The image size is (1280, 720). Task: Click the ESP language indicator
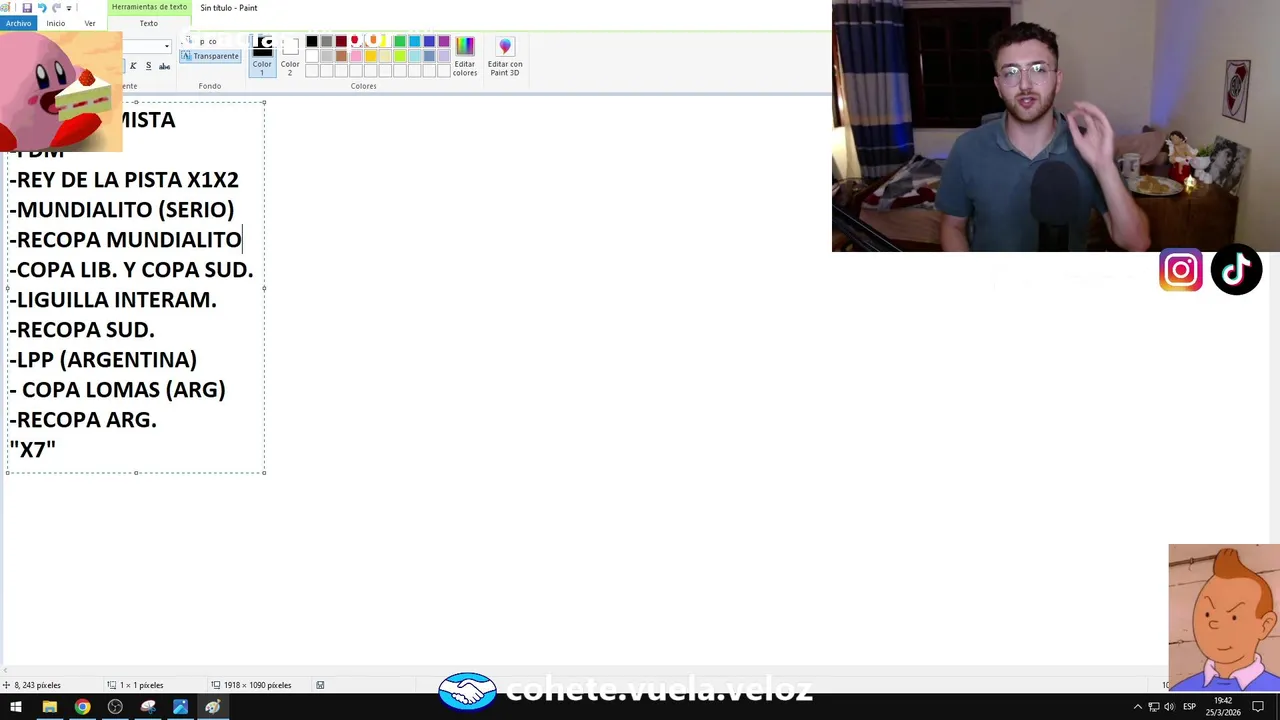tap(1189, 707)
